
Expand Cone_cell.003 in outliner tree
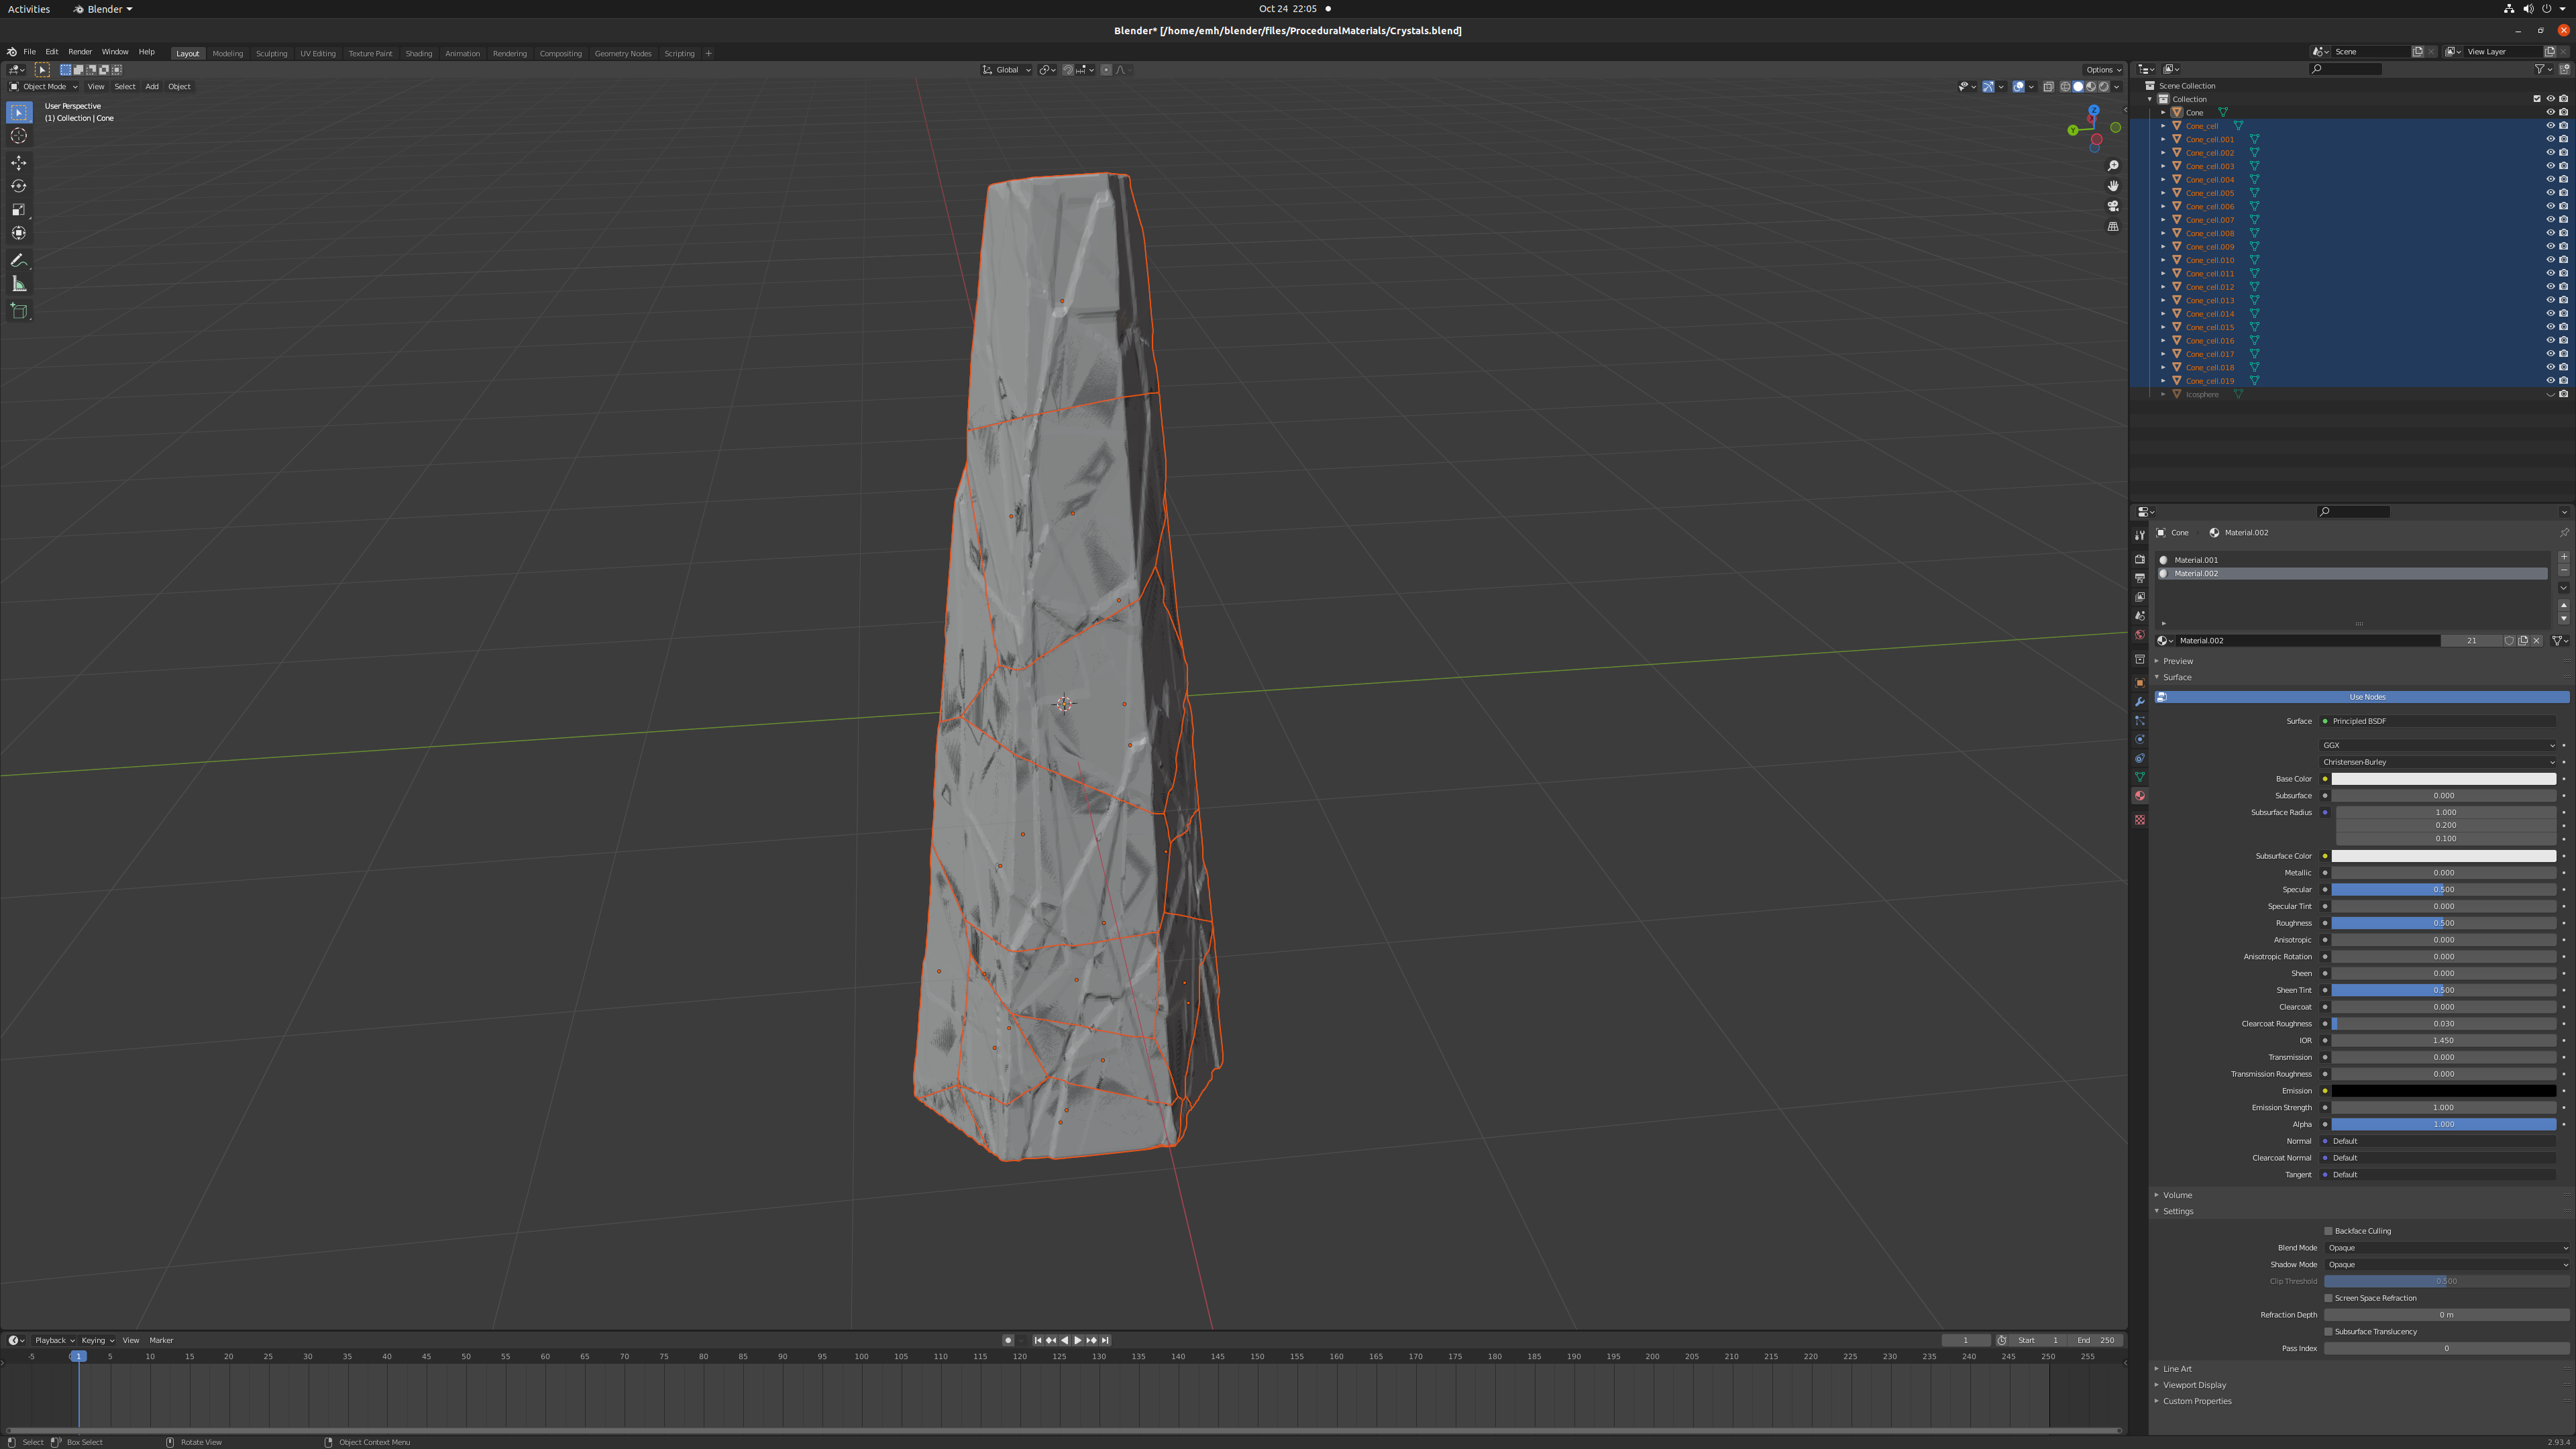[2163, 166]
